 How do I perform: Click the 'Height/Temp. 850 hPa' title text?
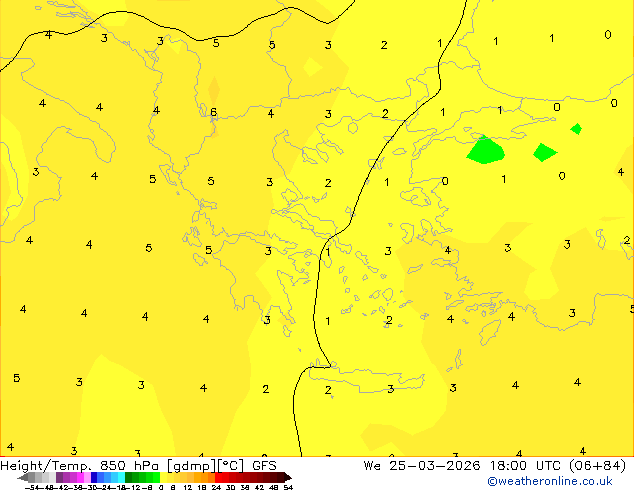(x=79, y=466)
